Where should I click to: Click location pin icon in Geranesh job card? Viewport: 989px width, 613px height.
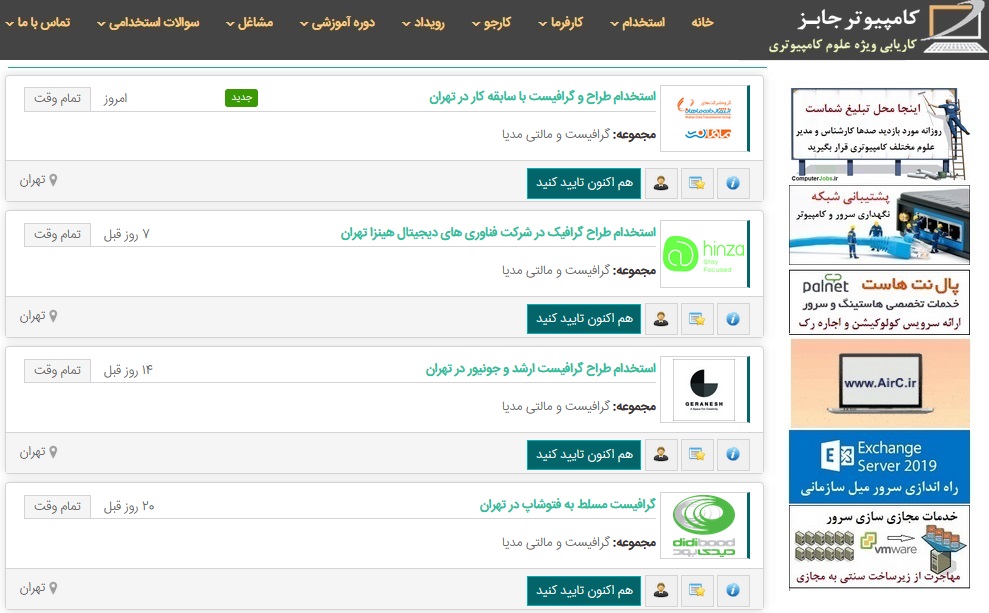pyautogui.click(x=54, y=452)
